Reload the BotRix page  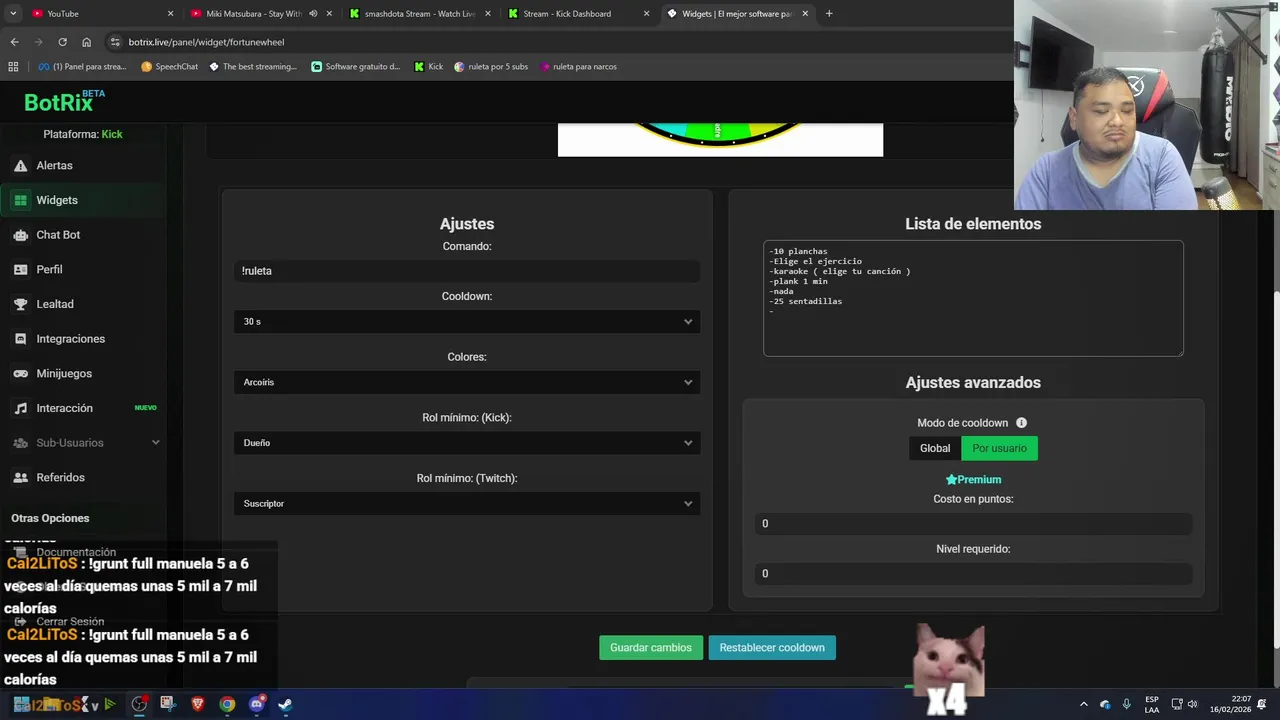62,42
